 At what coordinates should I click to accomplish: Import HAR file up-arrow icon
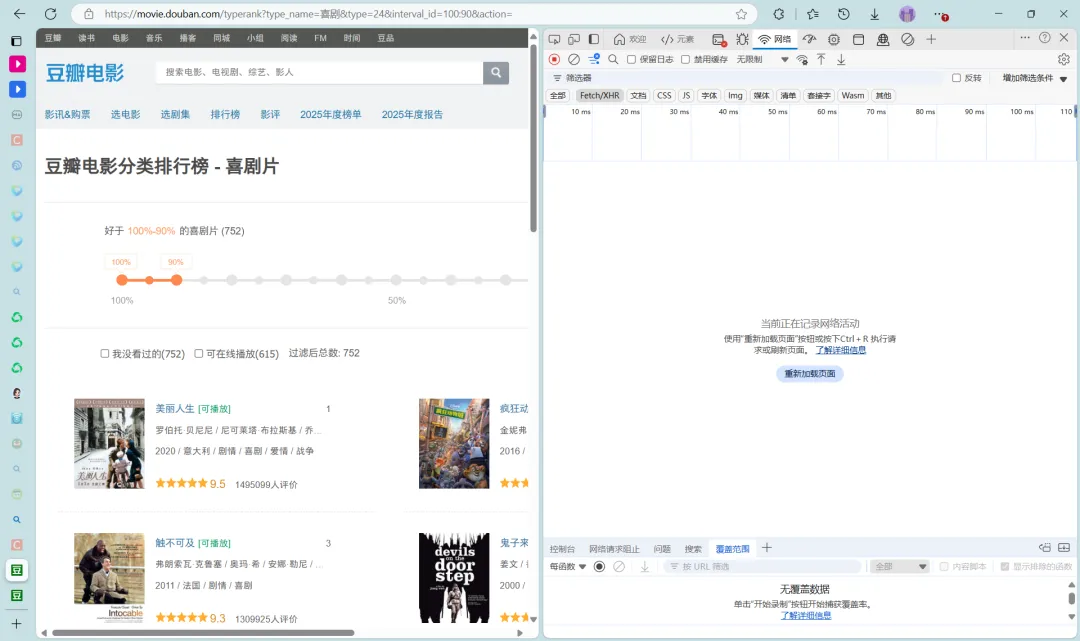tap(821, 59)
